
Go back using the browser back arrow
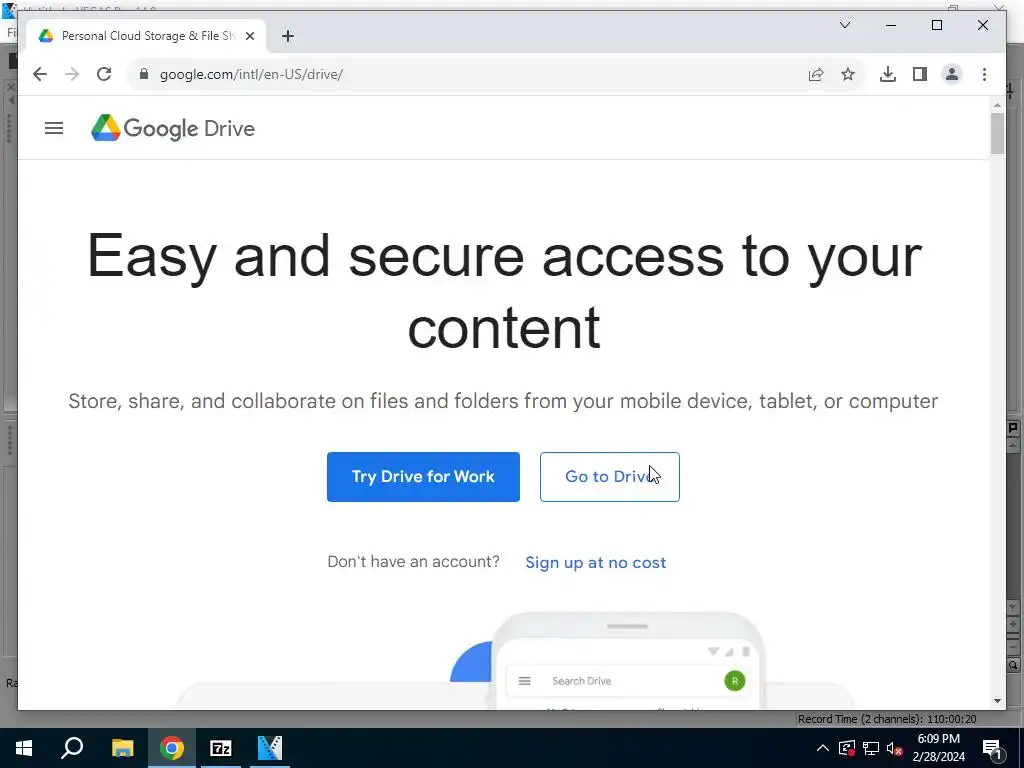(40, 74)
